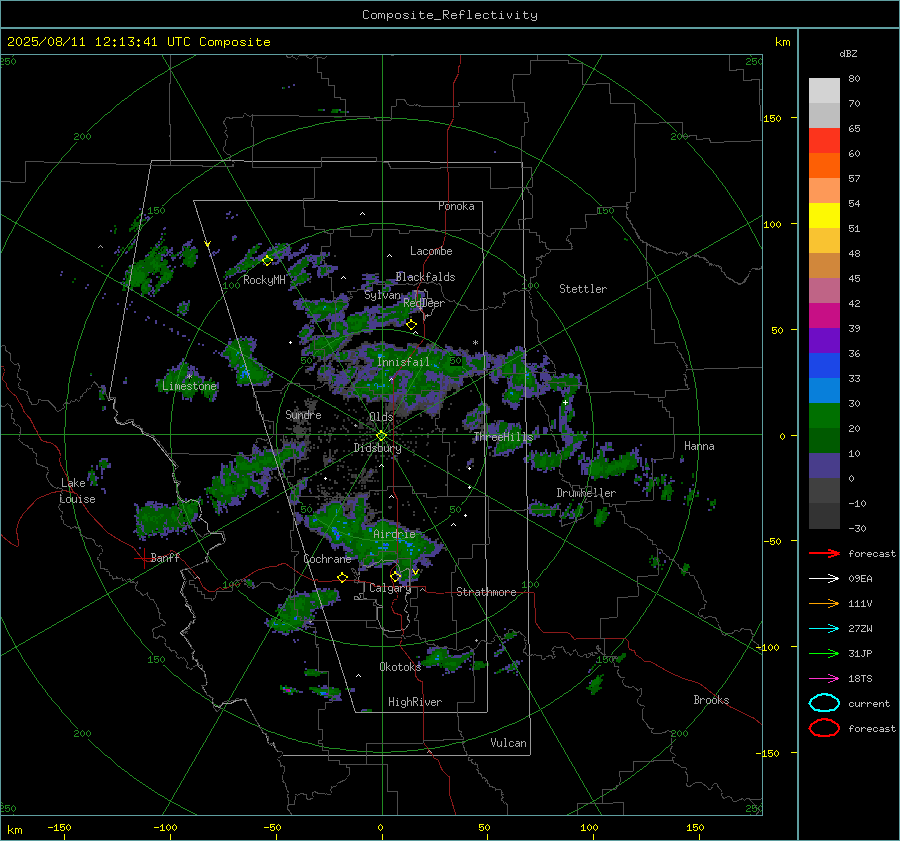Screen dimensions: 900x841
Task: Select the 36 dBZ purple color swatch
Action: click(x=824, y=340)
